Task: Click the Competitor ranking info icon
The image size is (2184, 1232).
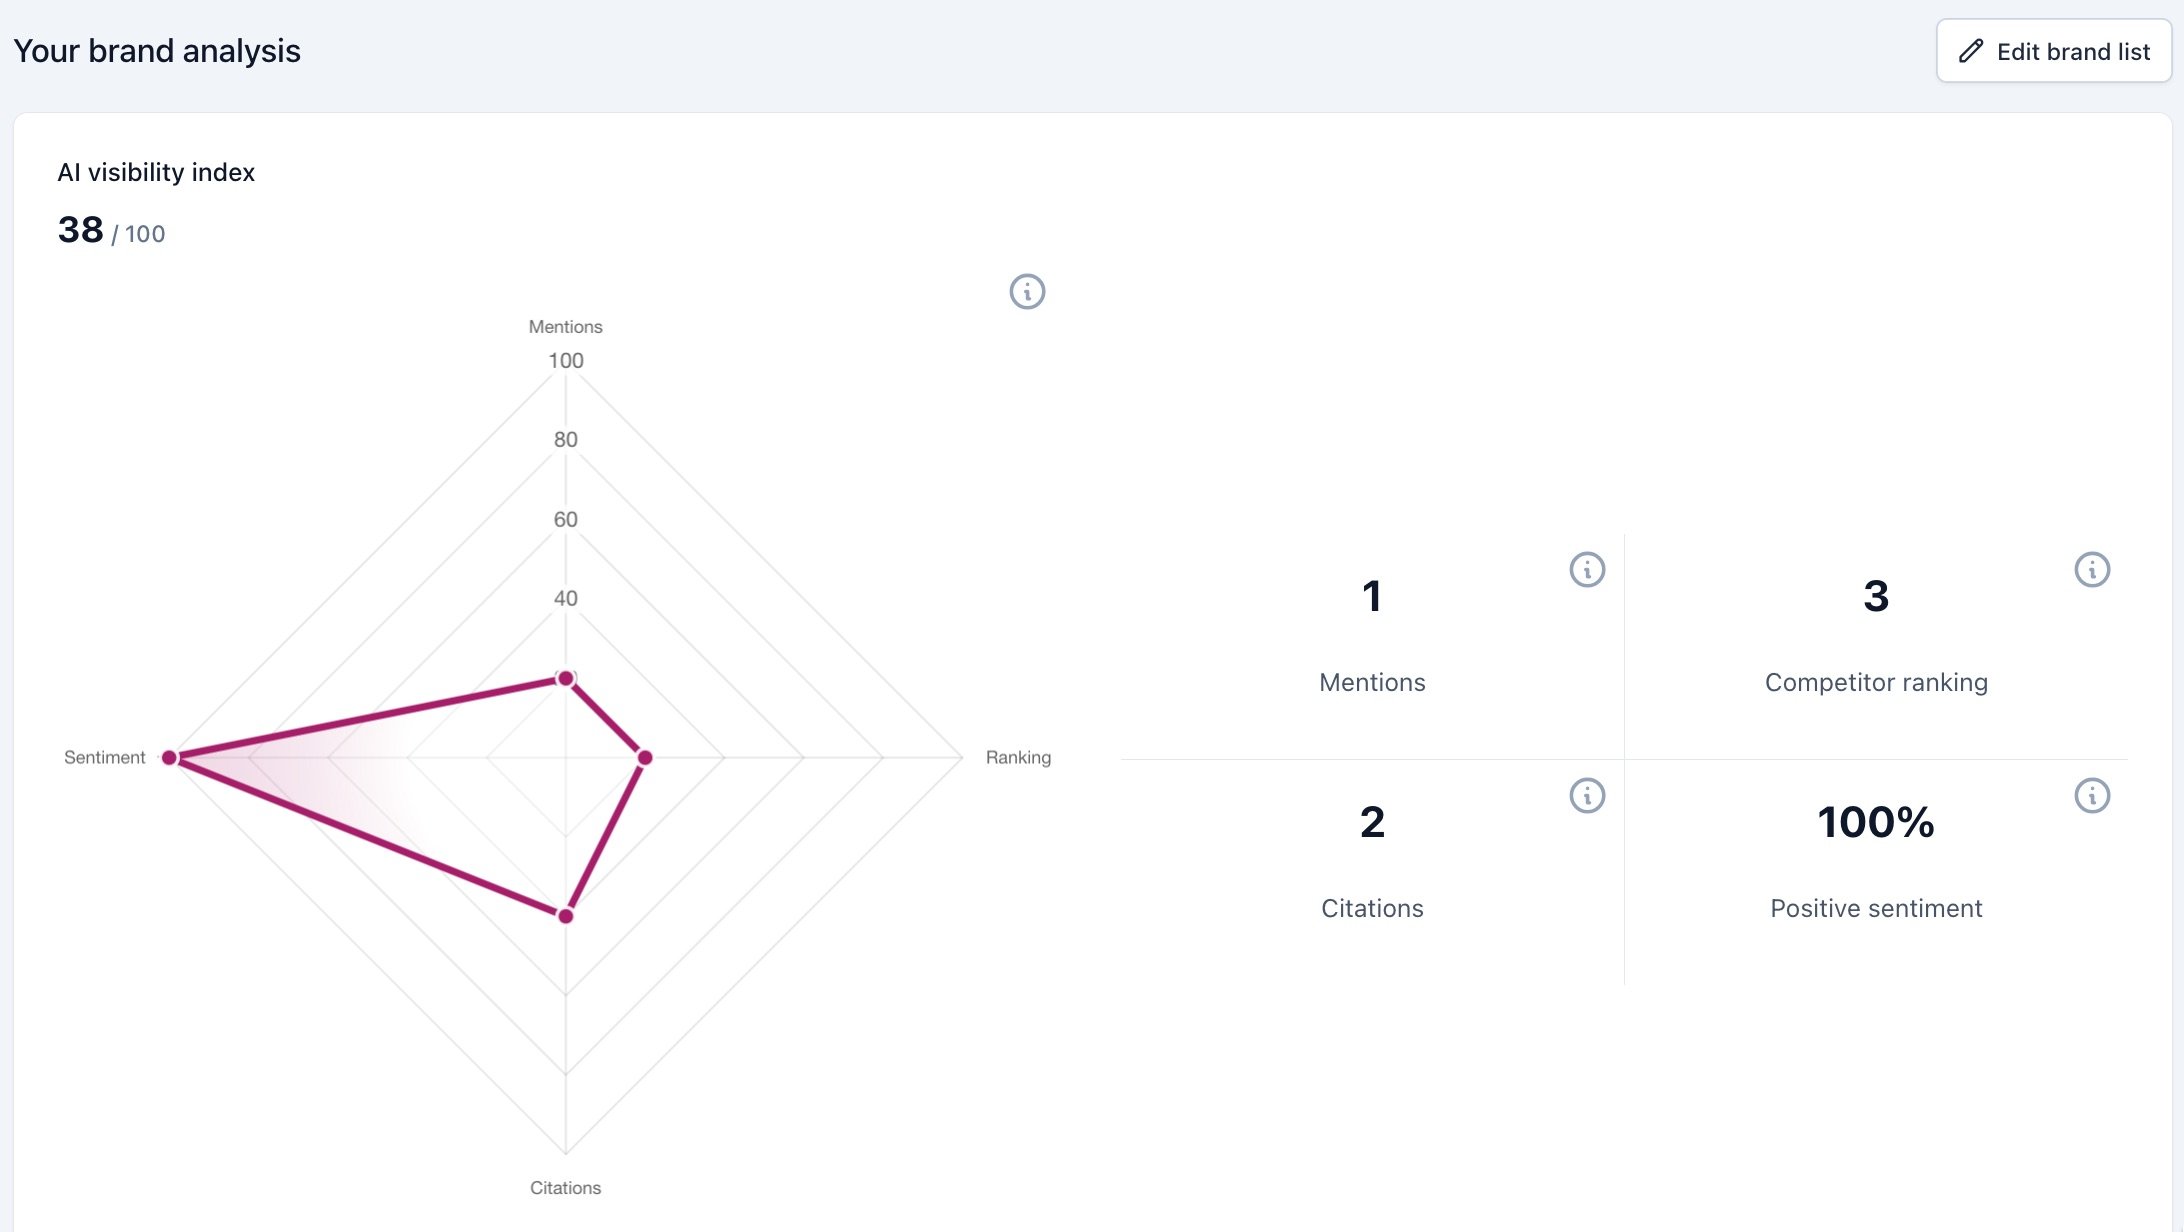Action: (2092, 570)
